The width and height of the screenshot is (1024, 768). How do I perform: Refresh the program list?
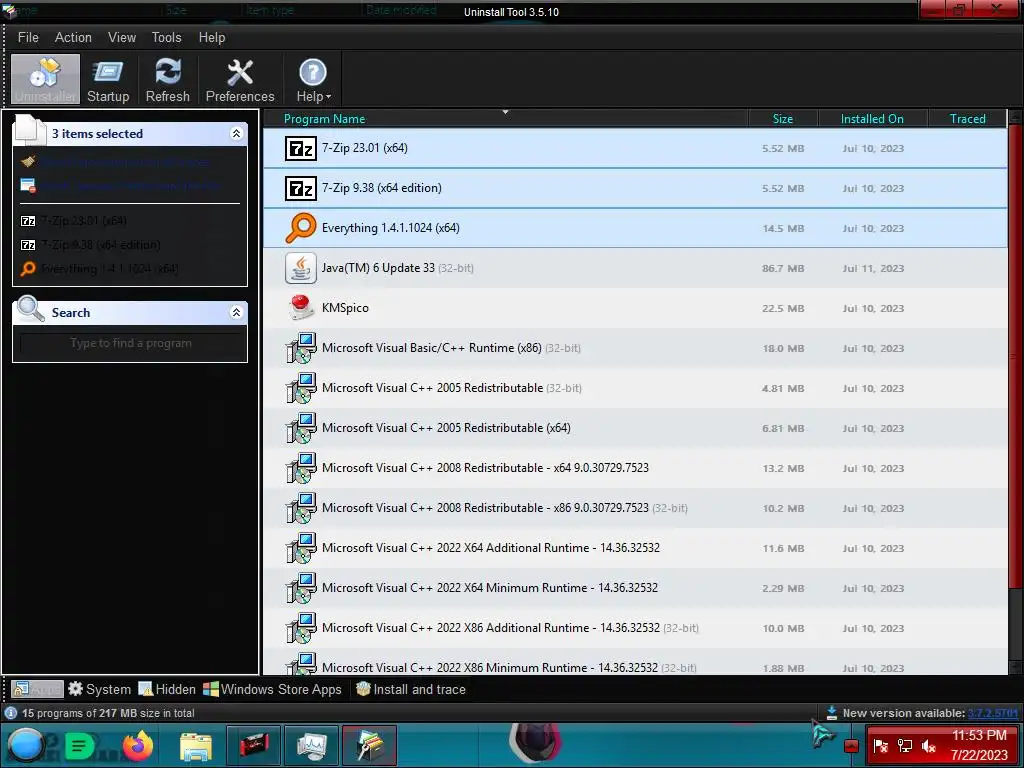point(167,80)
